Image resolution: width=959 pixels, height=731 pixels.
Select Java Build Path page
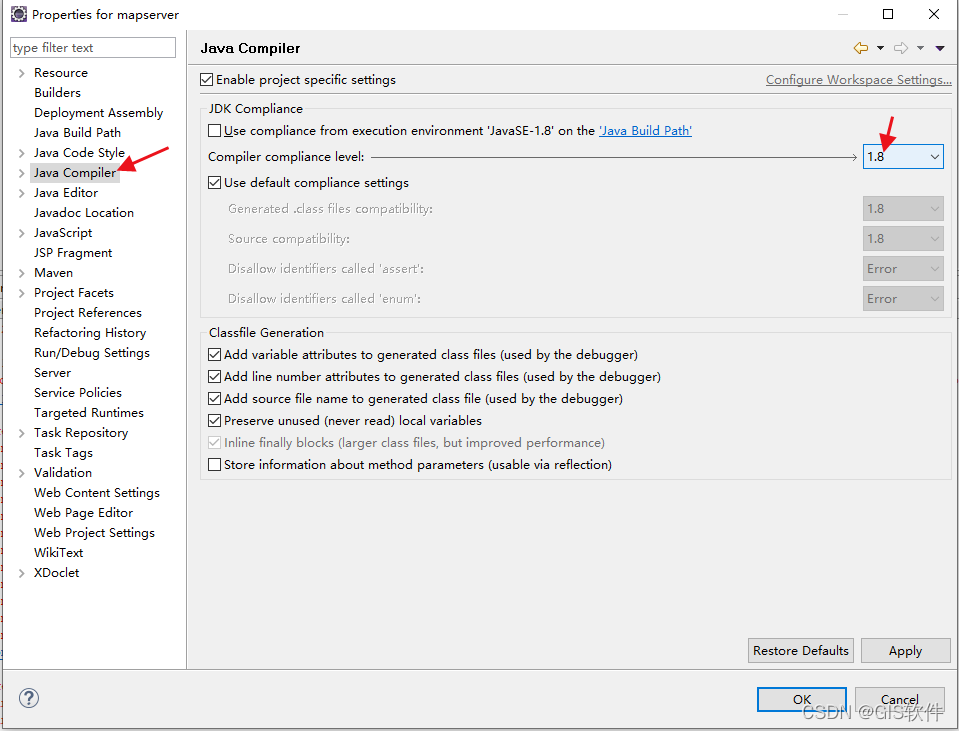[77, 133]
